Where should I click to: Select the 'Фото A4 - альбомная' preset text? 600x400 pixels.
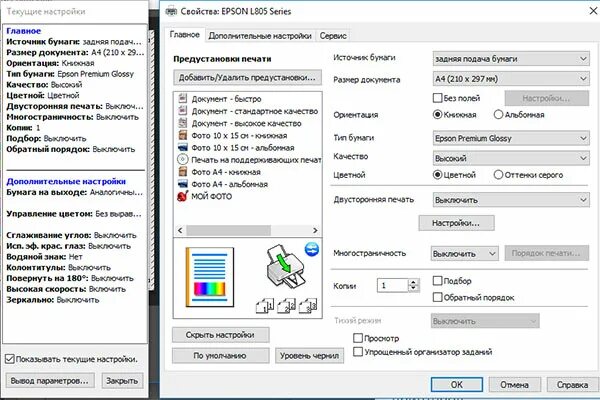click(x=229, y=184)
